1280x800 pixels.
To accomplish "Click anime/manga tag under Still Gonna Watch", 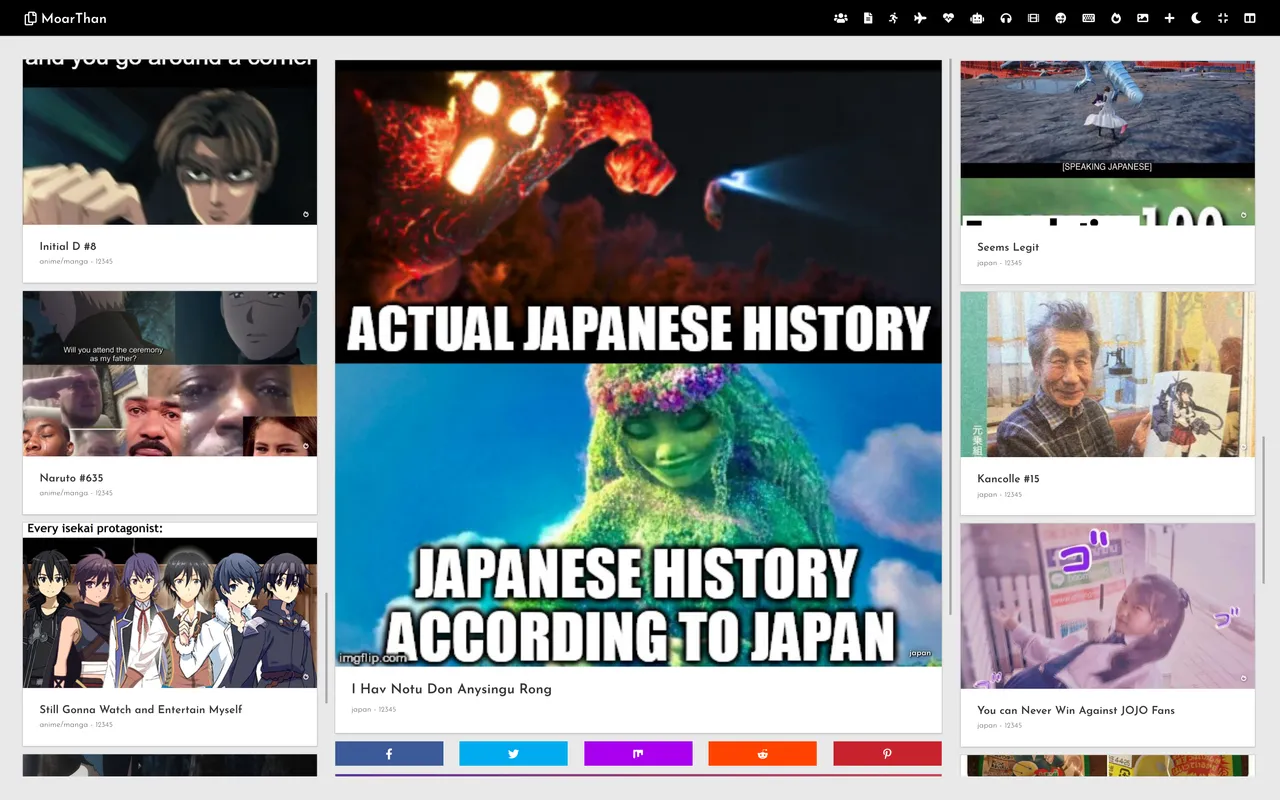I will [x=63, y=725].
